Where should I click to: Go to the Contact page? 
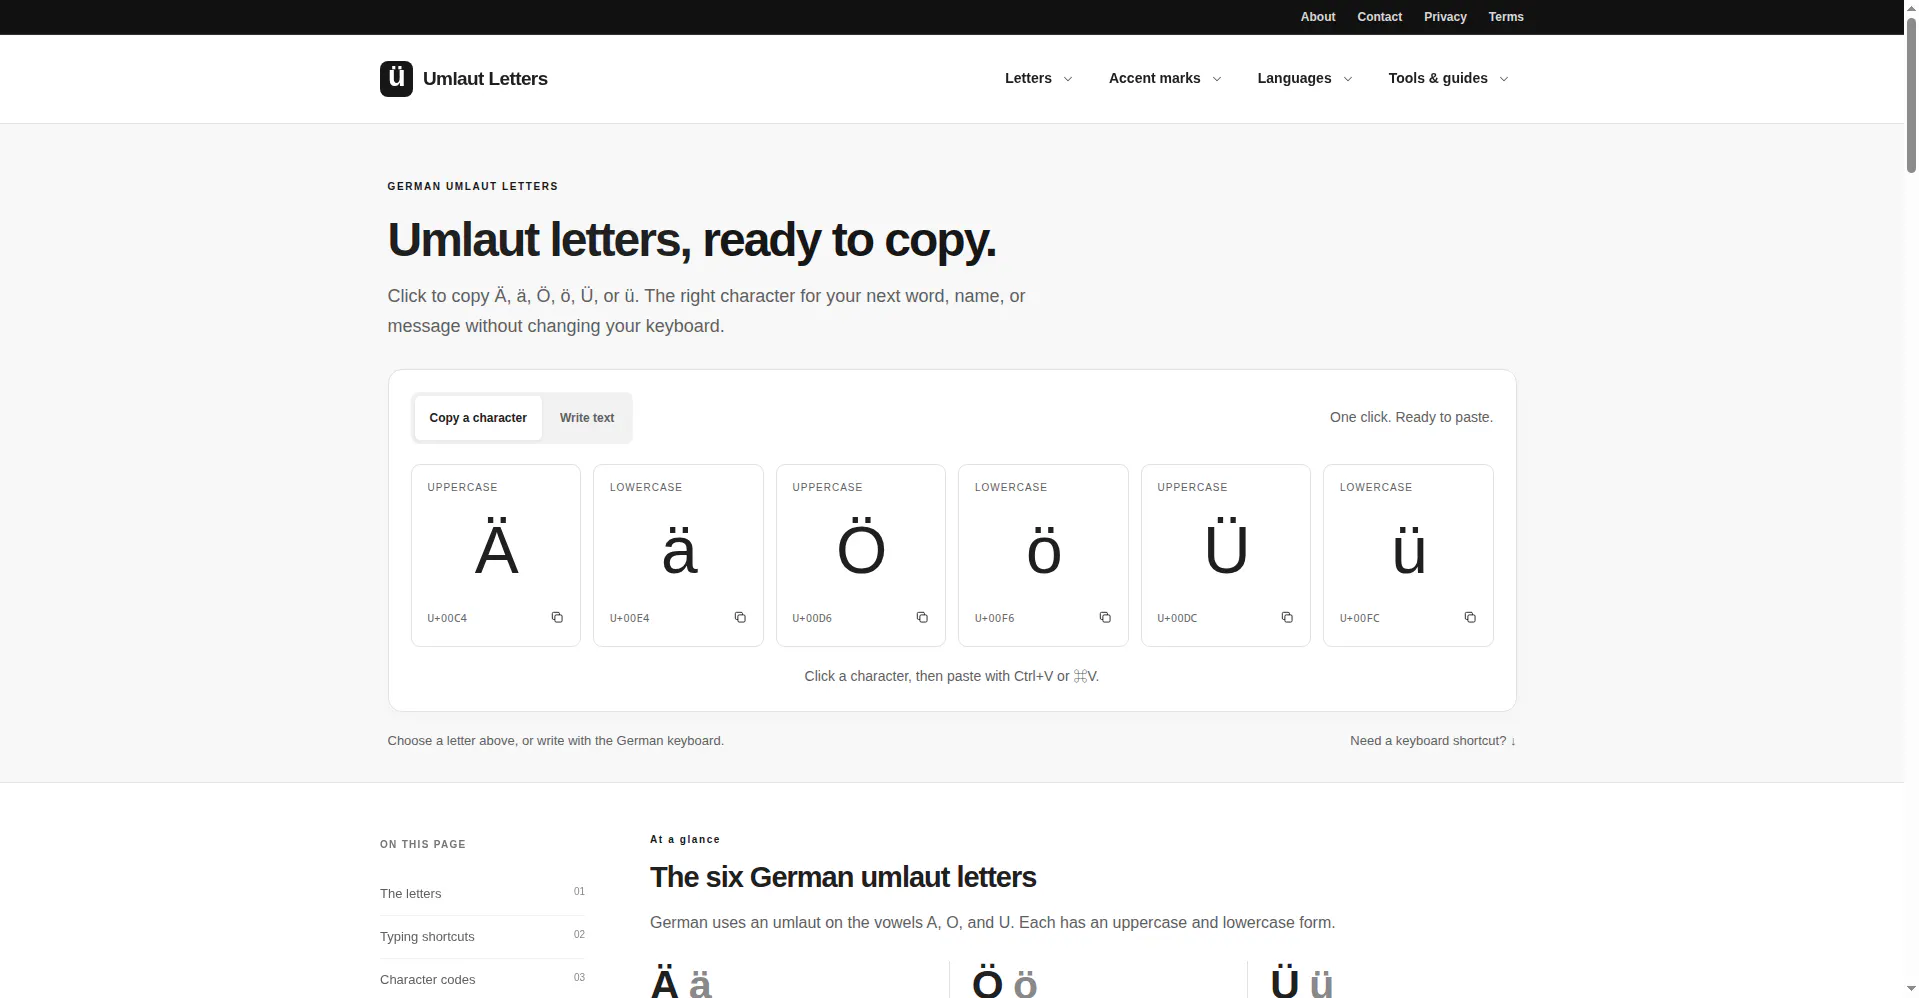1380,17
